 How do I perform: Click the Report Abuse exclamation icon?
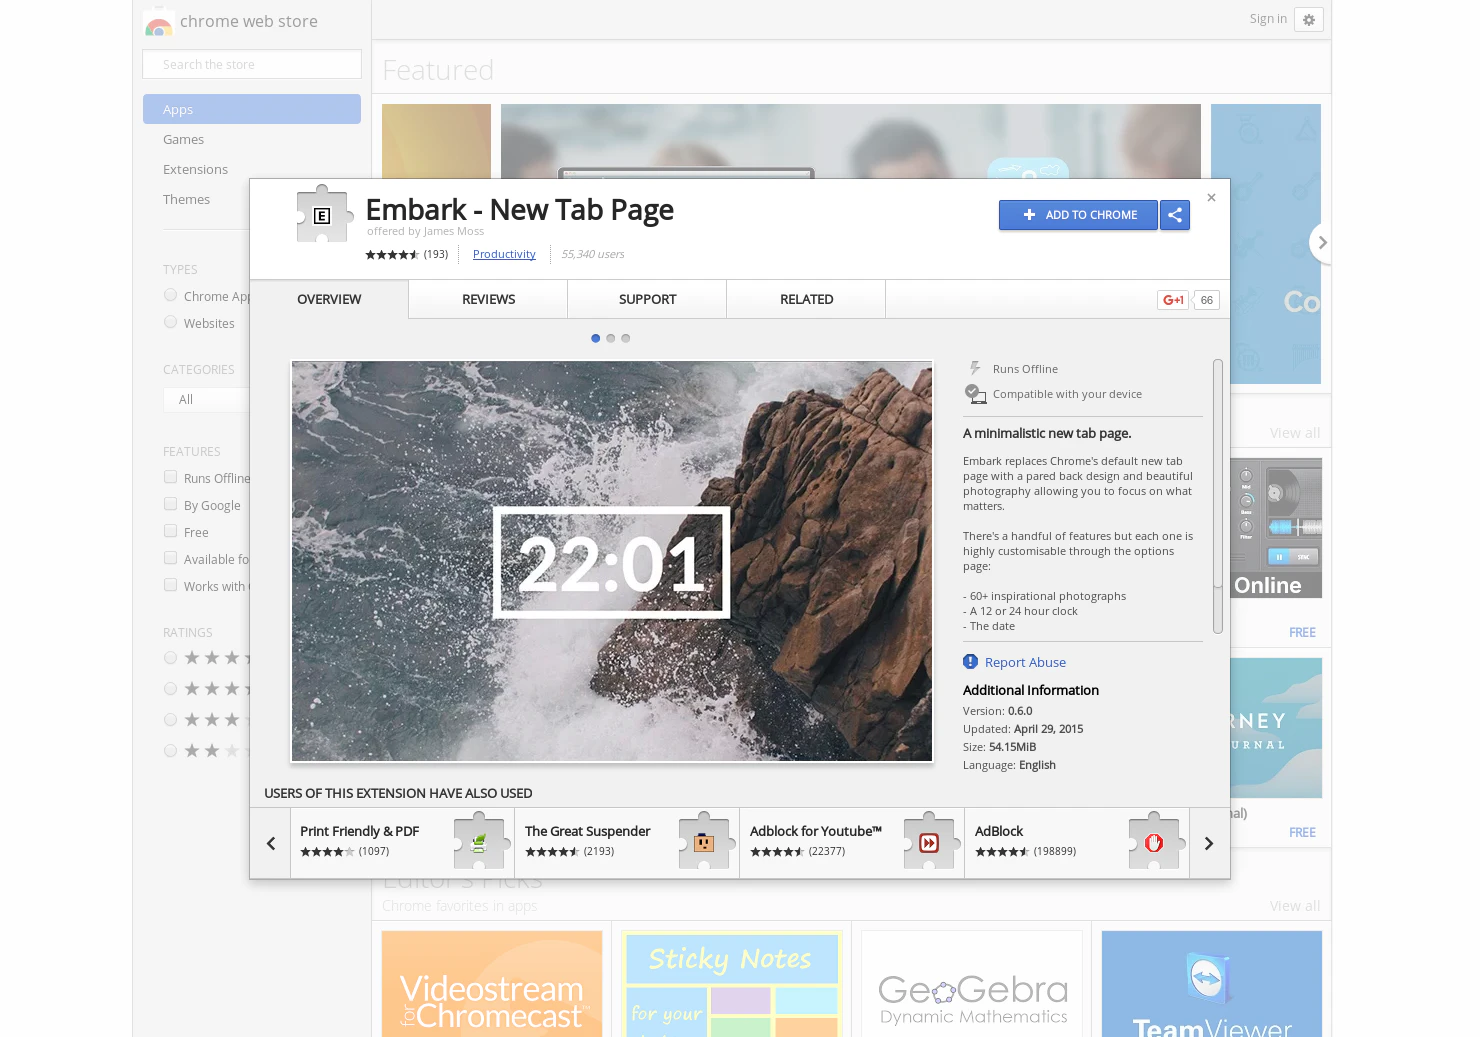pyautogui.click(x=970, y=662)
